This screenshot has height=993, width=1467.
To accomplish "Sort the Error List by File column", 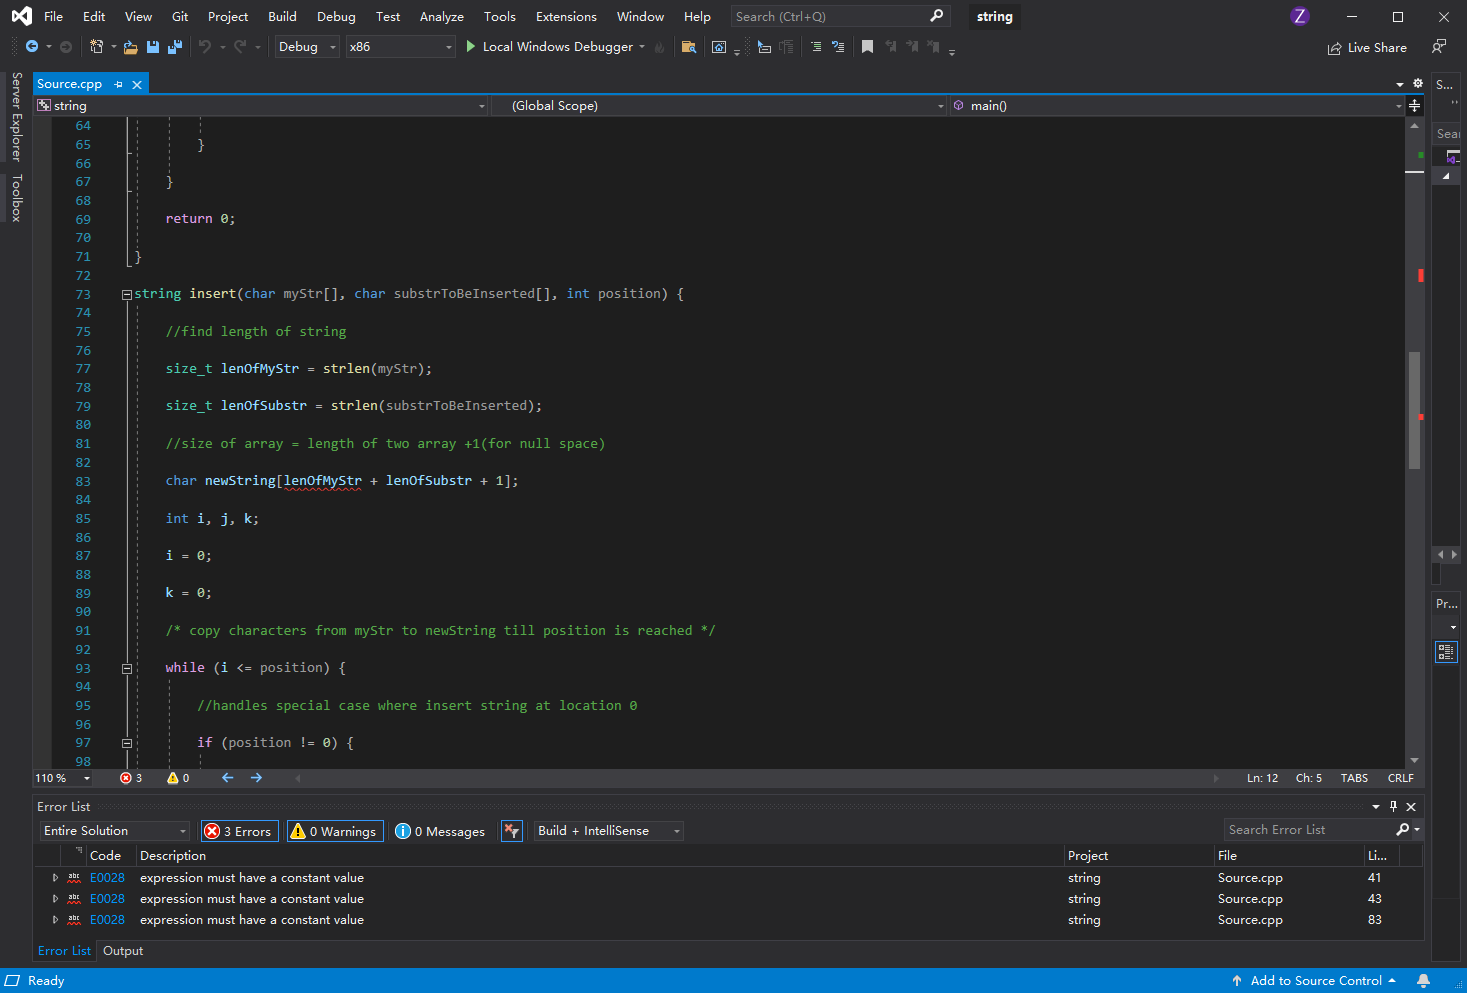I will click(1289, 856).
